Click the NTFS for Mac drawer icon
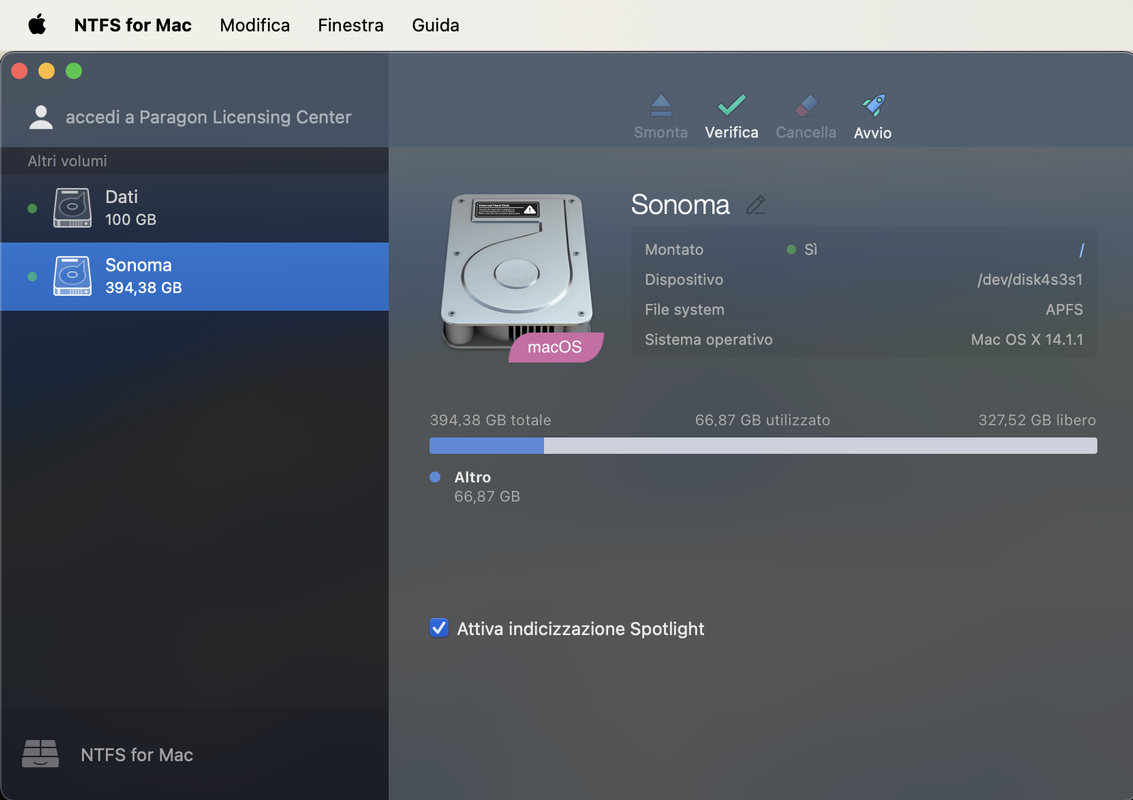The width and height of the screenshot is (1133, 800). 40,754
